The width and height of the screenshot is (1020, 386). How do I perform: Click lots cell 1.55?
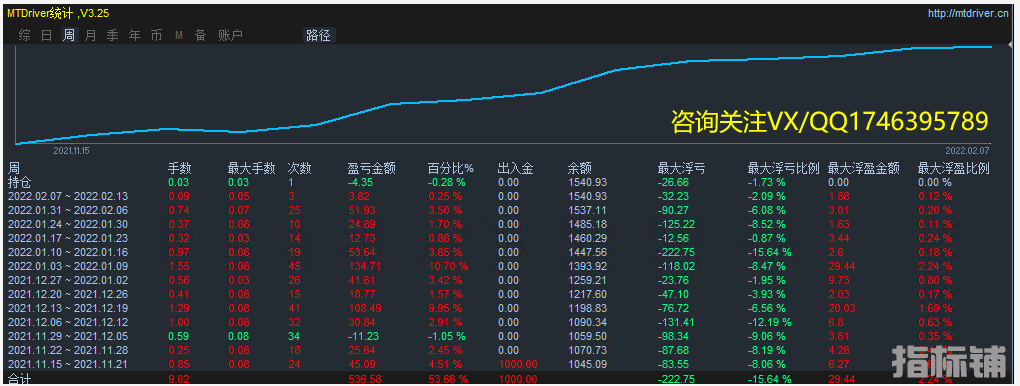point(179,266)
